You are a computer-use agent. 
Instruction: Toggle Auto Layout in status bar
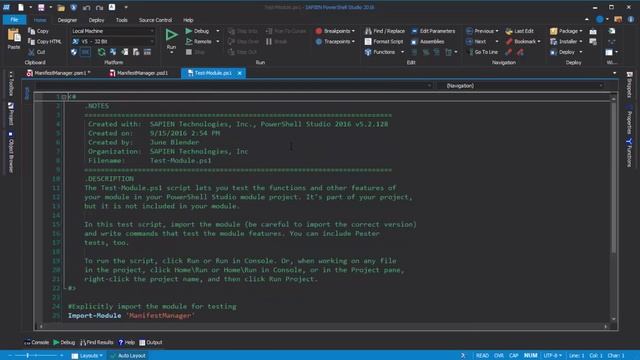(128, 356)
